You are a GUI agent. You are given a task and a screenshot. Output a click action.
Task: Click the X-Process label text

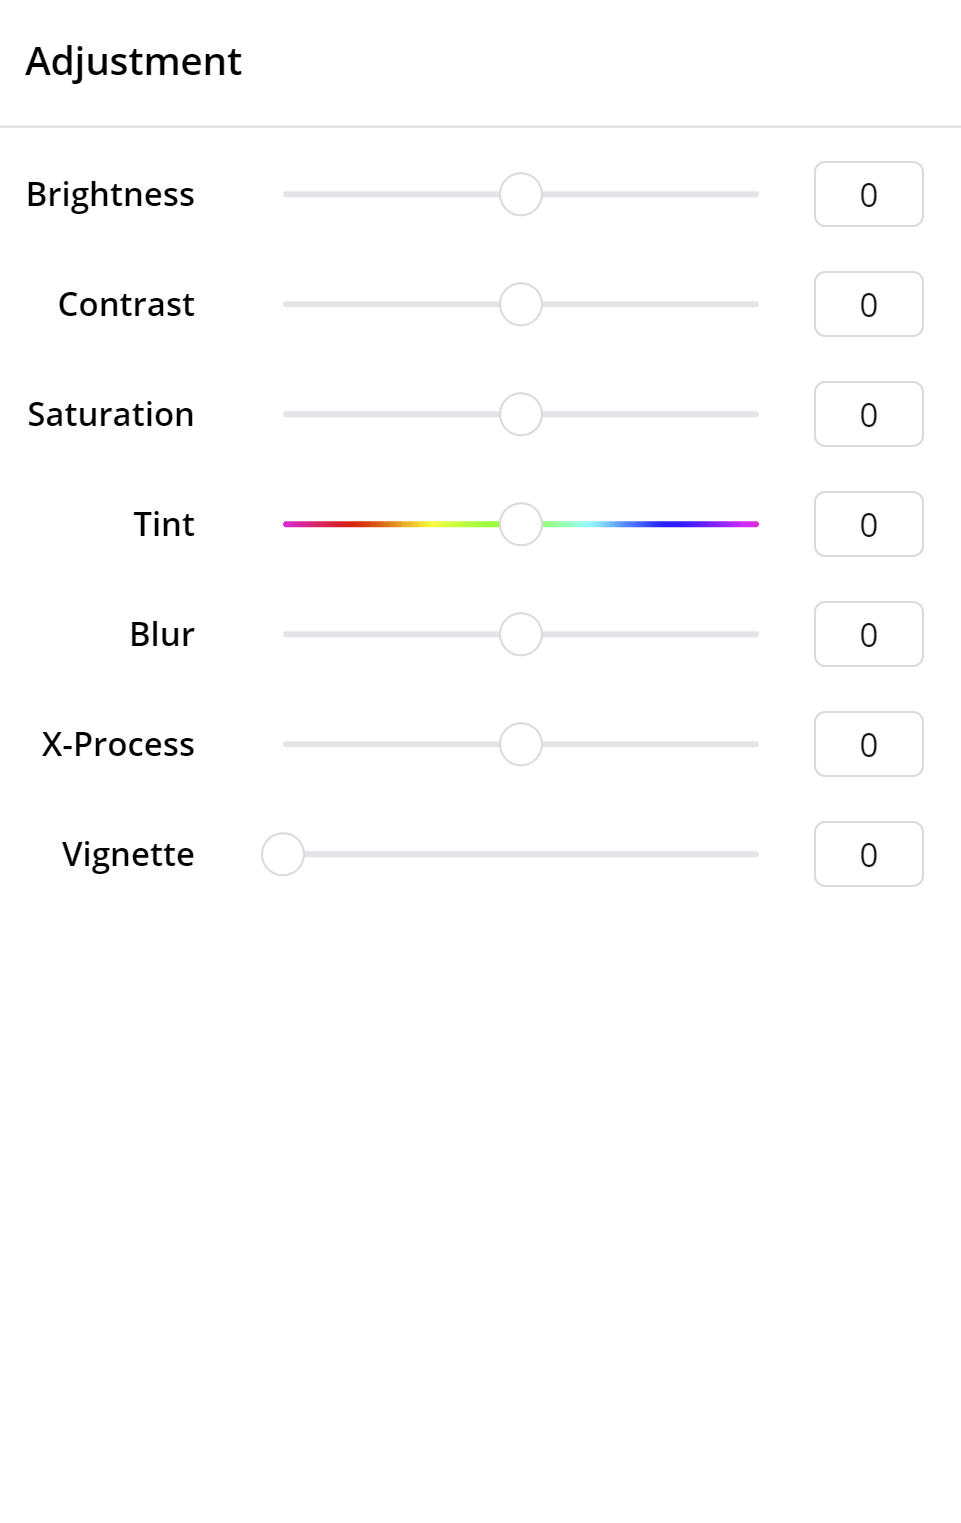pyautogui.click(x=118, y=744)
